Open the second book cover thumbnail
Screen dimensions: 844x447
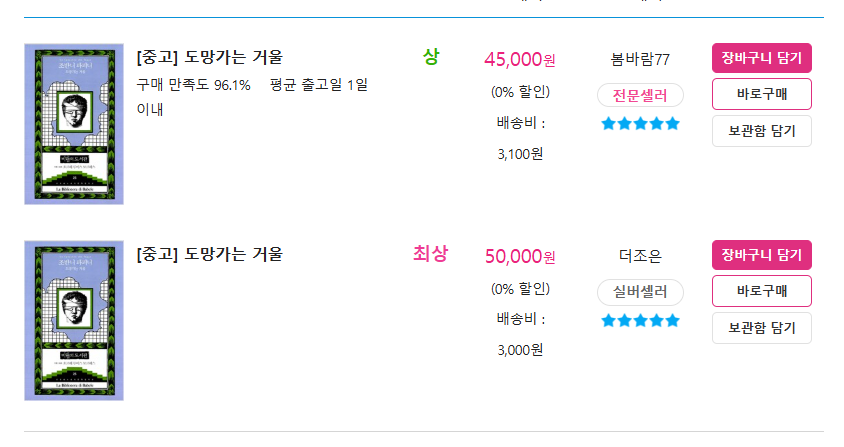[74, 320]
